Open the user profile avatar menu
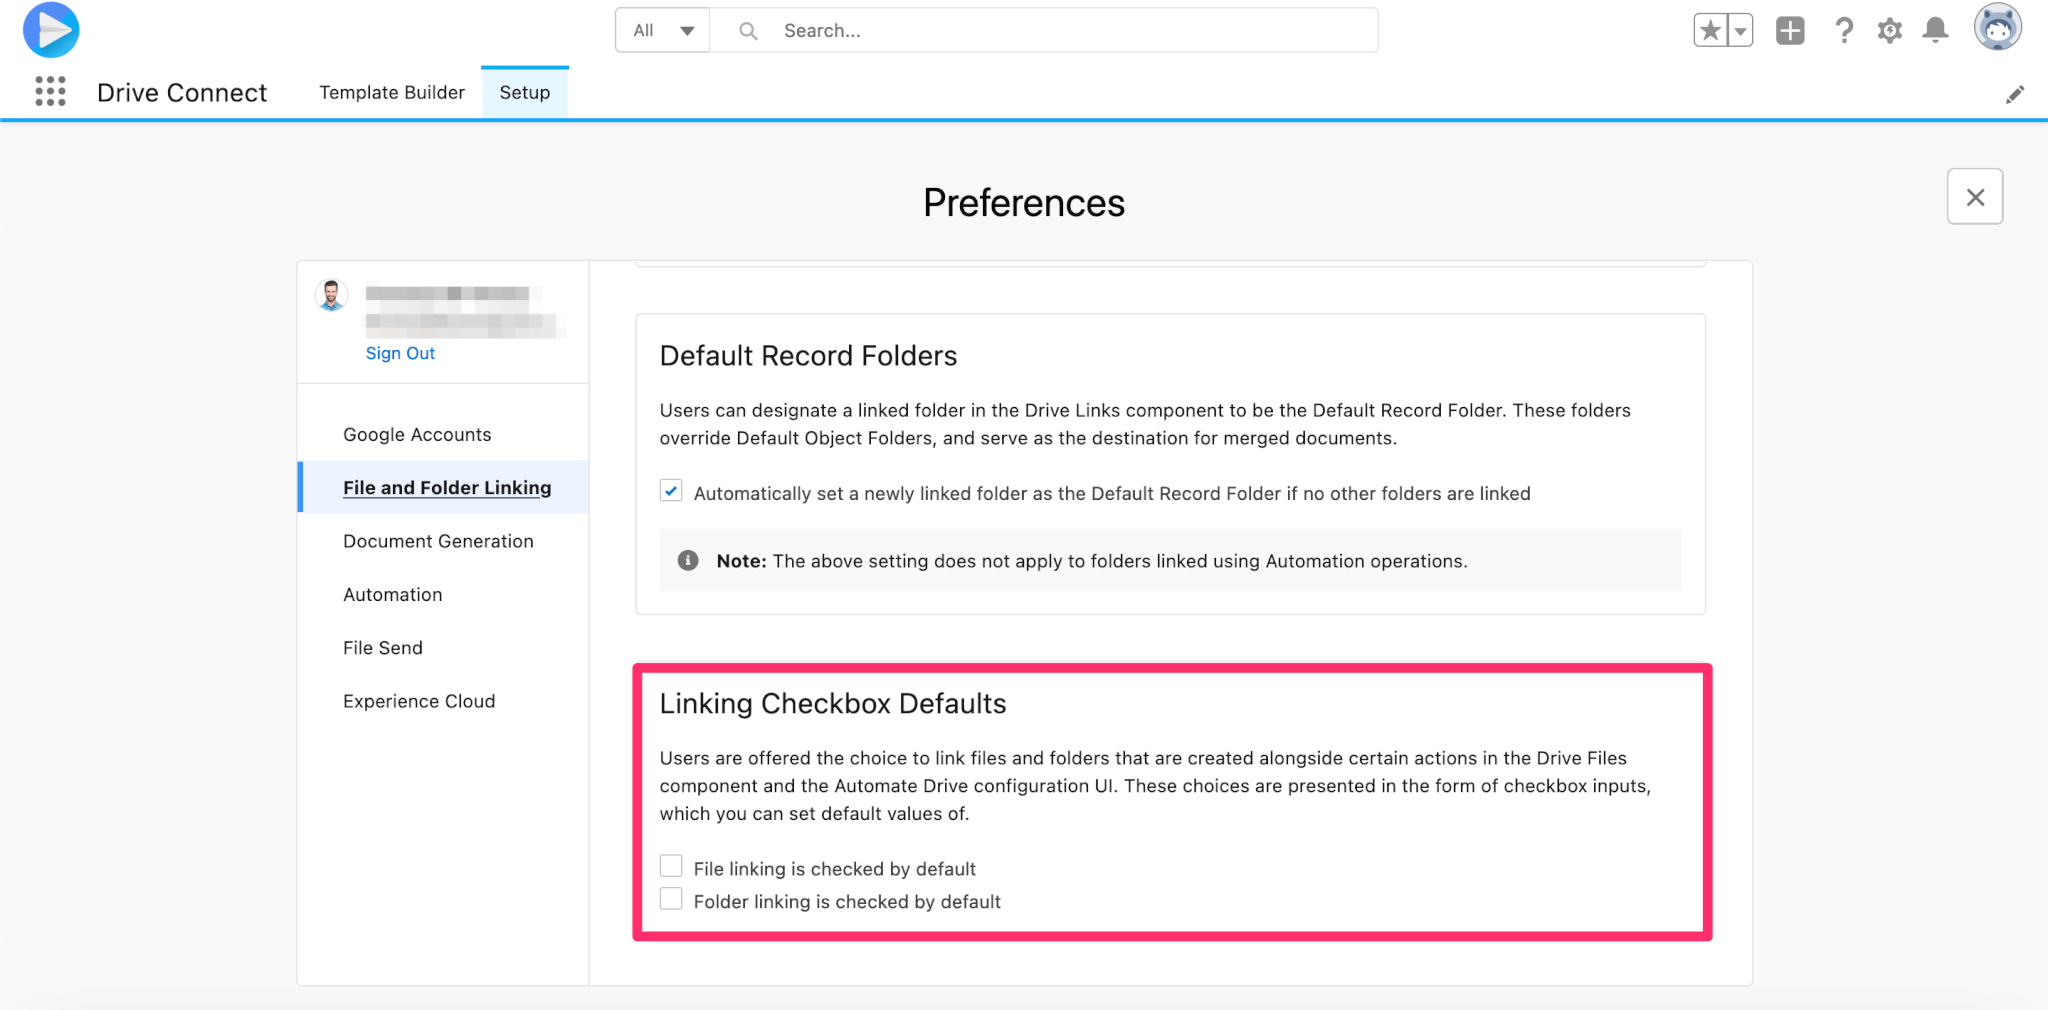Viewport: 2048px width, 1010px height. (1998, 27)
